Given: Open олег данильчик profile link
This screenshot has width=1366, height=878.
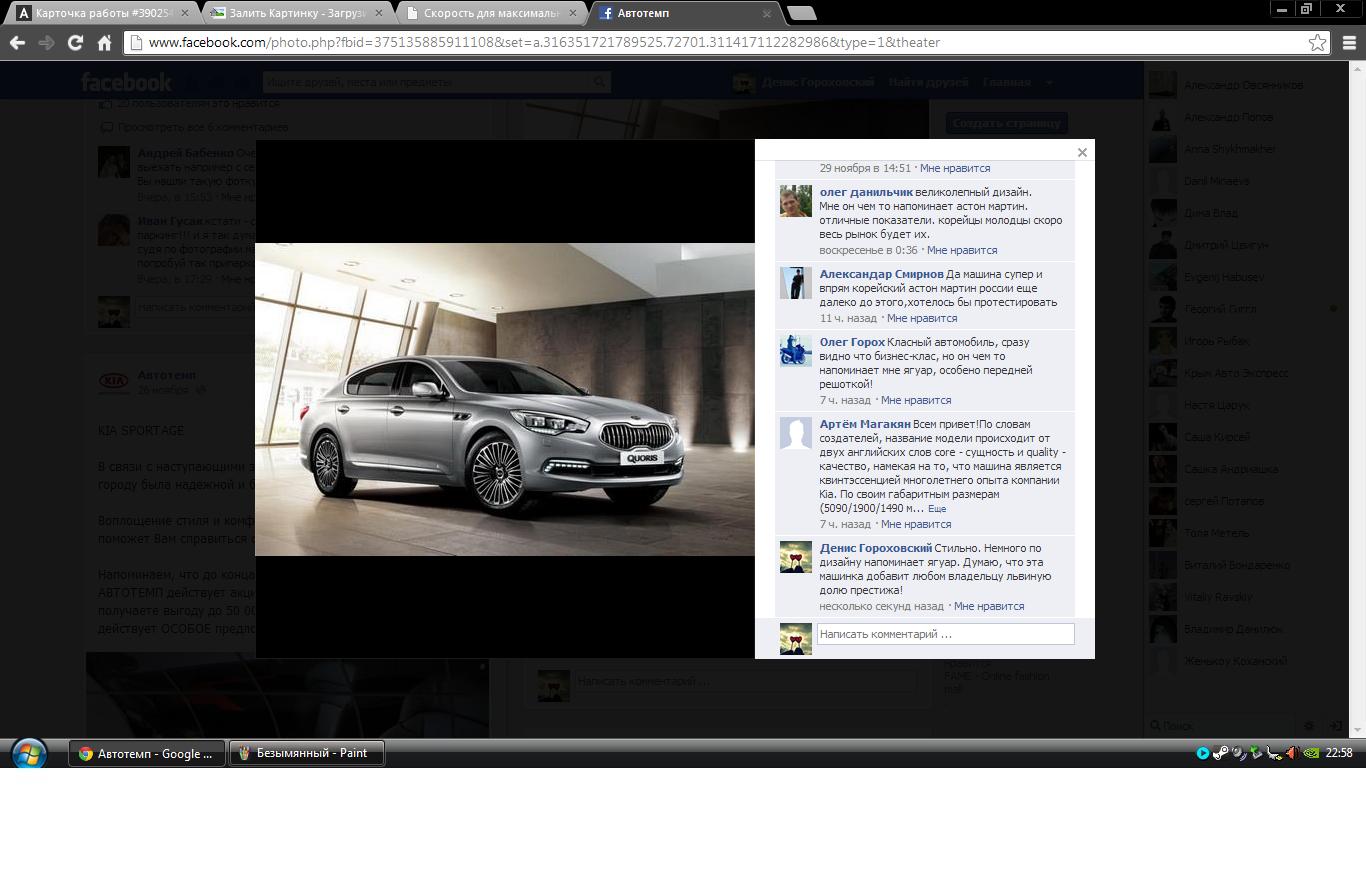Looking at the screenshot, I should (866, 192).
